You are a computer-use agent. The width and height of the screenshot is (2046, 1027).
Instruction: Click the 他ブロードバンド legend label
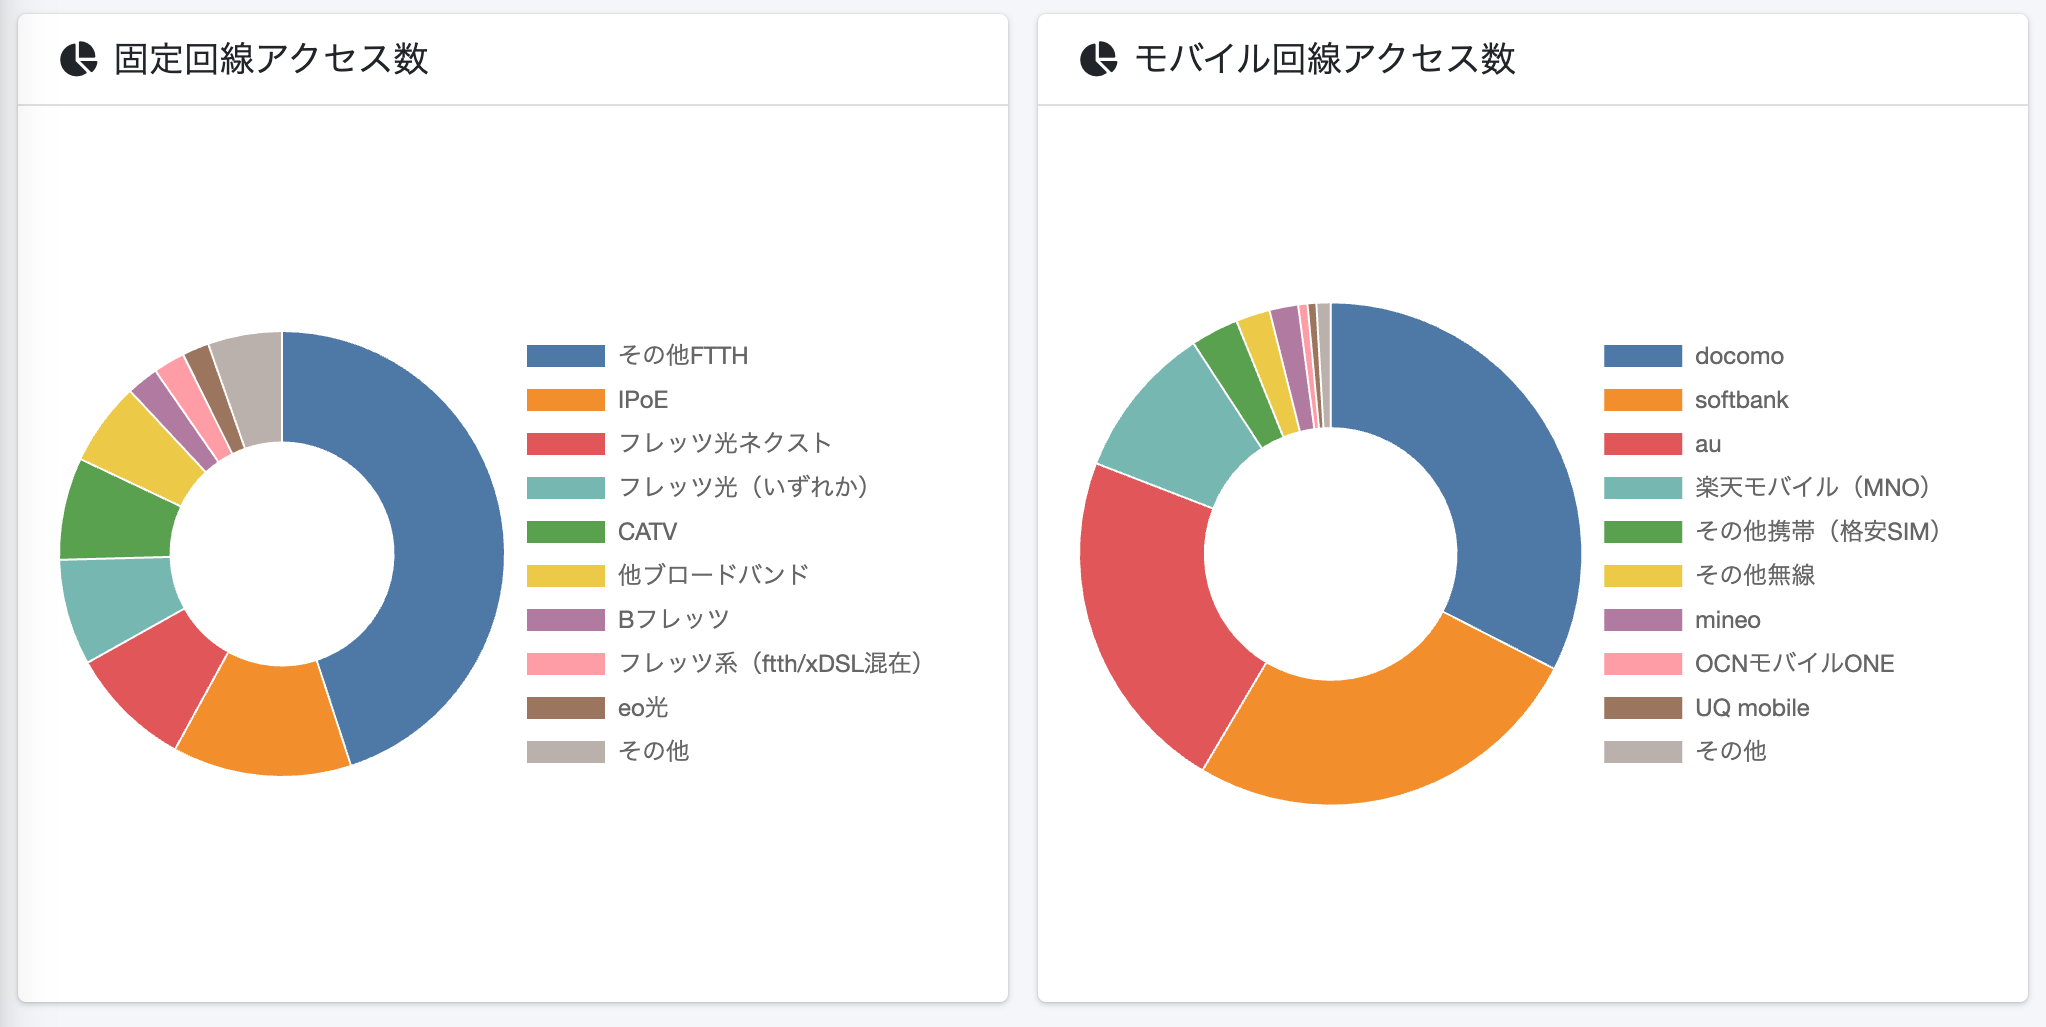click(x=713, y=575)
